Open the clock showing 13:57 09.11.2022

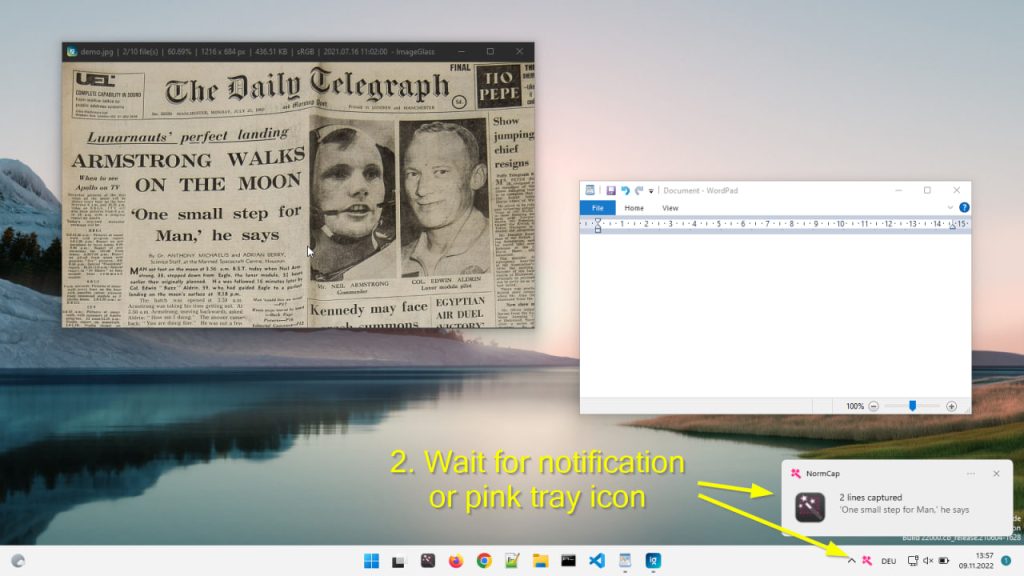(x=976, y=560)
